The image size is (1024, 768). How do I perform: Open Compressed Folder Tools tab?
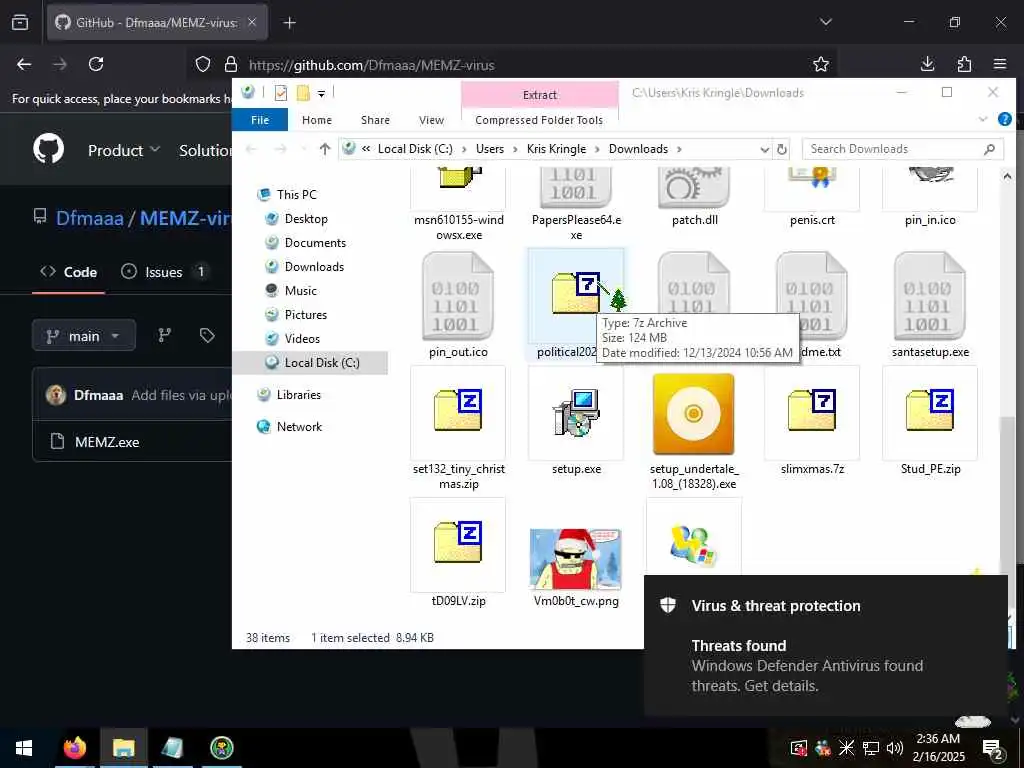tap(539, 120)
